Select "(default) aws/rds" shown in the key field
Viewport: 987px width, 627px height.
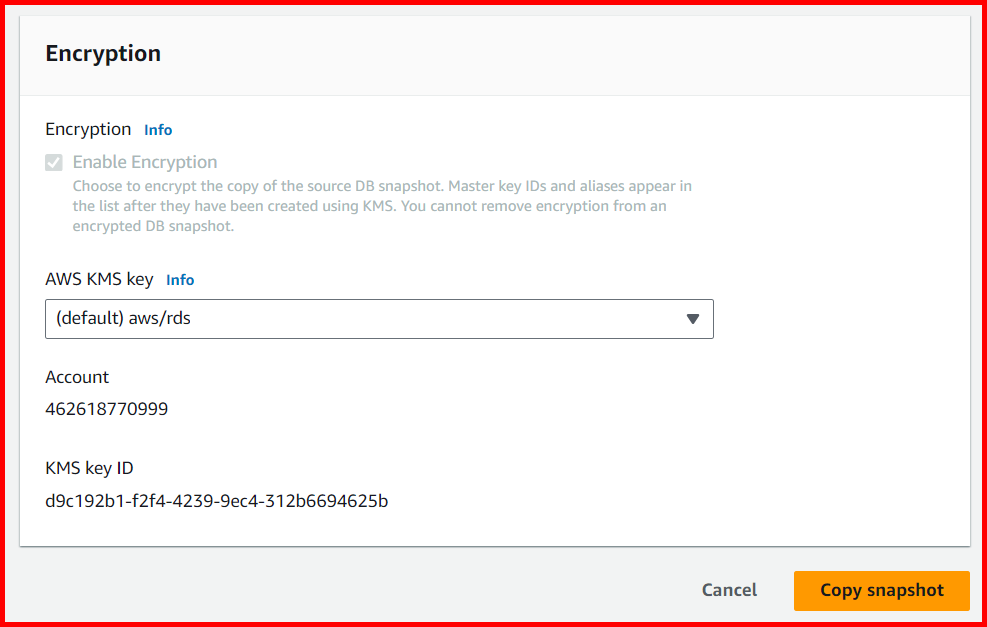coord(125,318)
